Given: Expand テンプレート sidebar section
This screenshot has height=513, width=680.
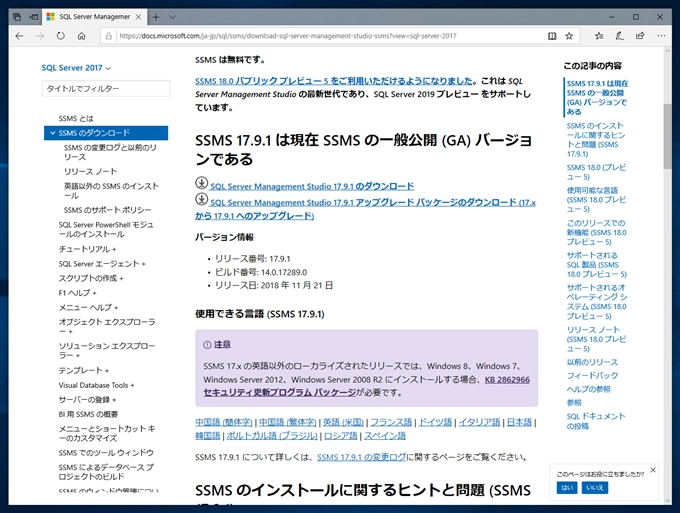Looking at the screenshot, I should 83,370.
